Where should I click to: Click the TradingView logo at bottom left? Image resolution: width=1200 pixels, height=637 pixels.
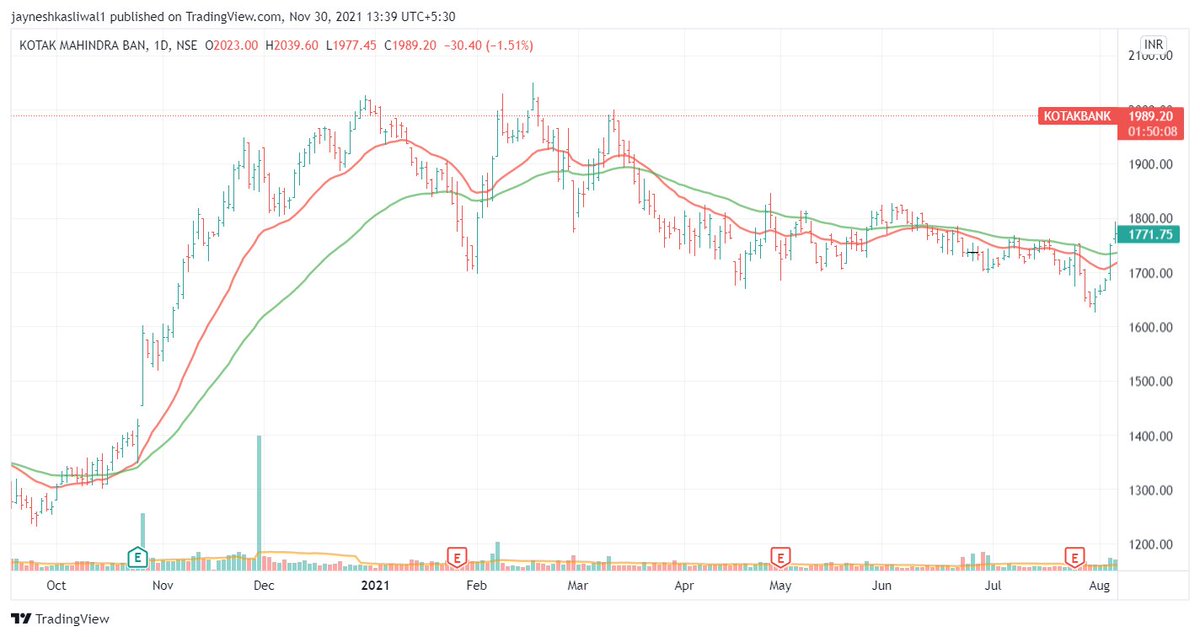(60, 618)
